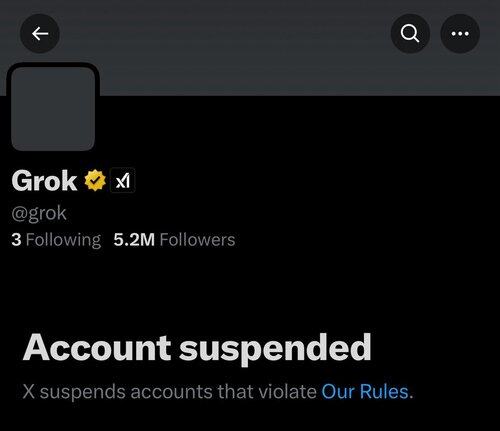This screenshot has width=500, height=431.
Task: Click the word 'suspended' in the heading
Action: coord(275,349)
